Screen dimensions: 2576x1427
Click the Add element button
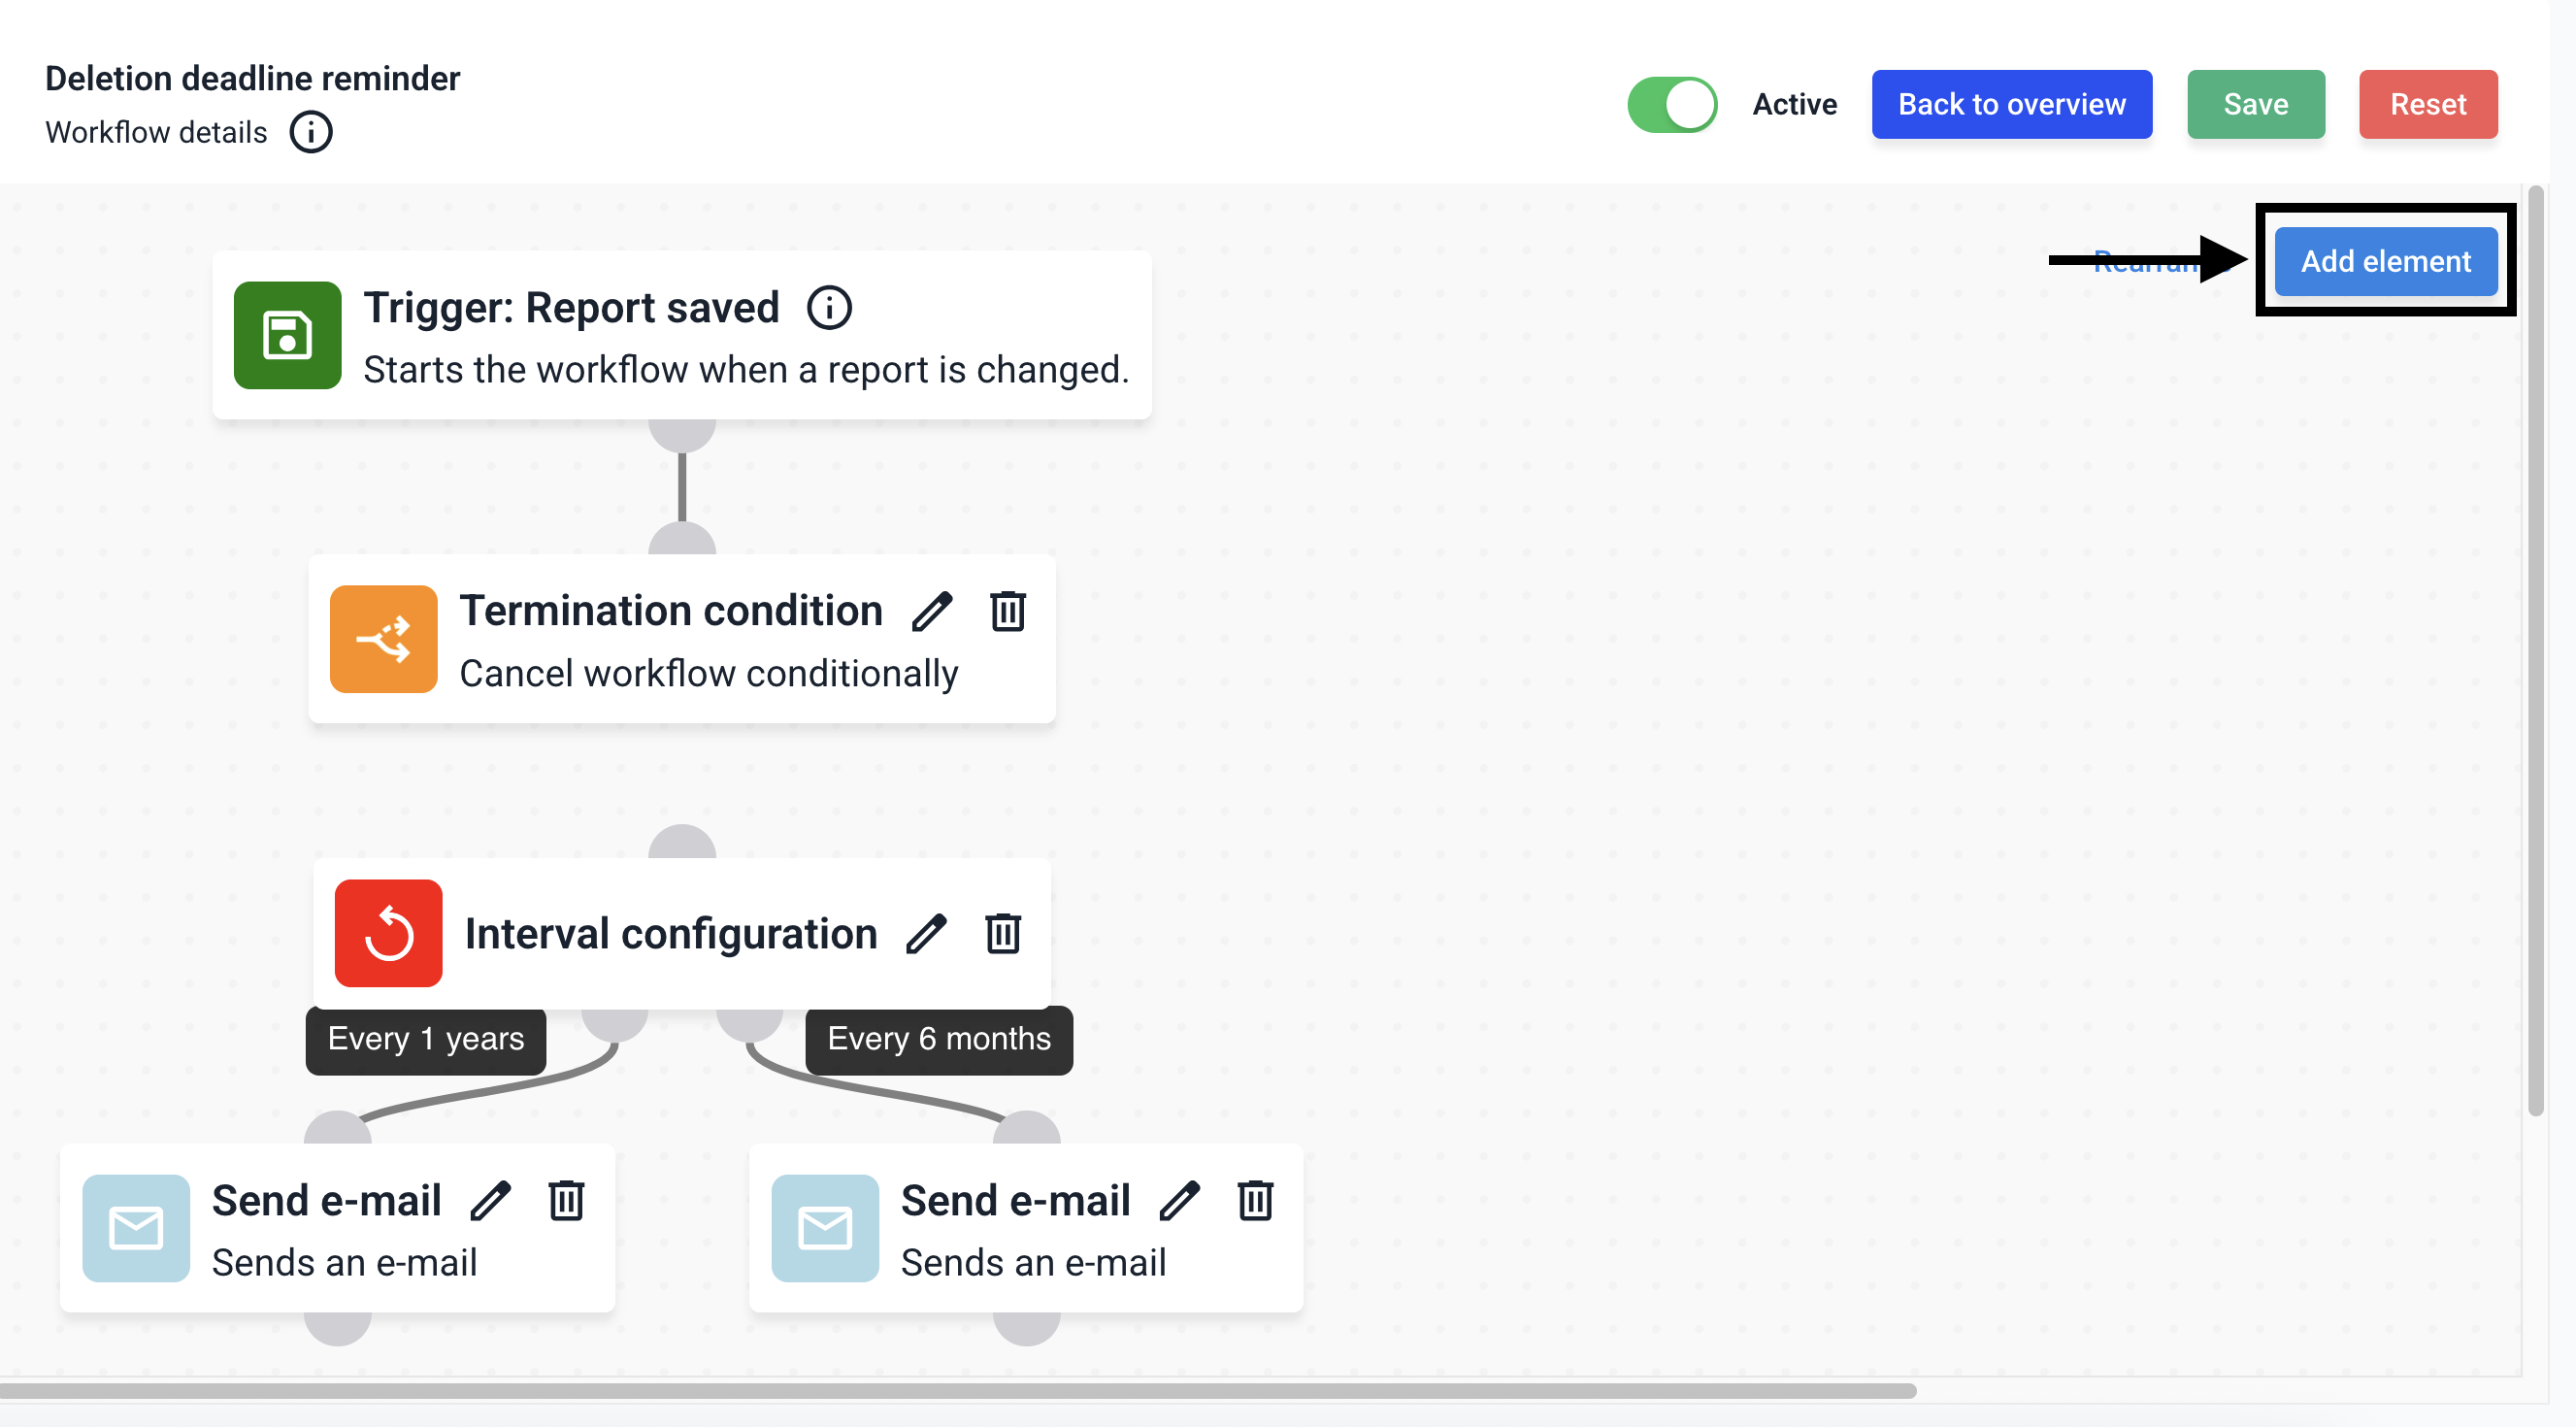(x=2385, y=262)
